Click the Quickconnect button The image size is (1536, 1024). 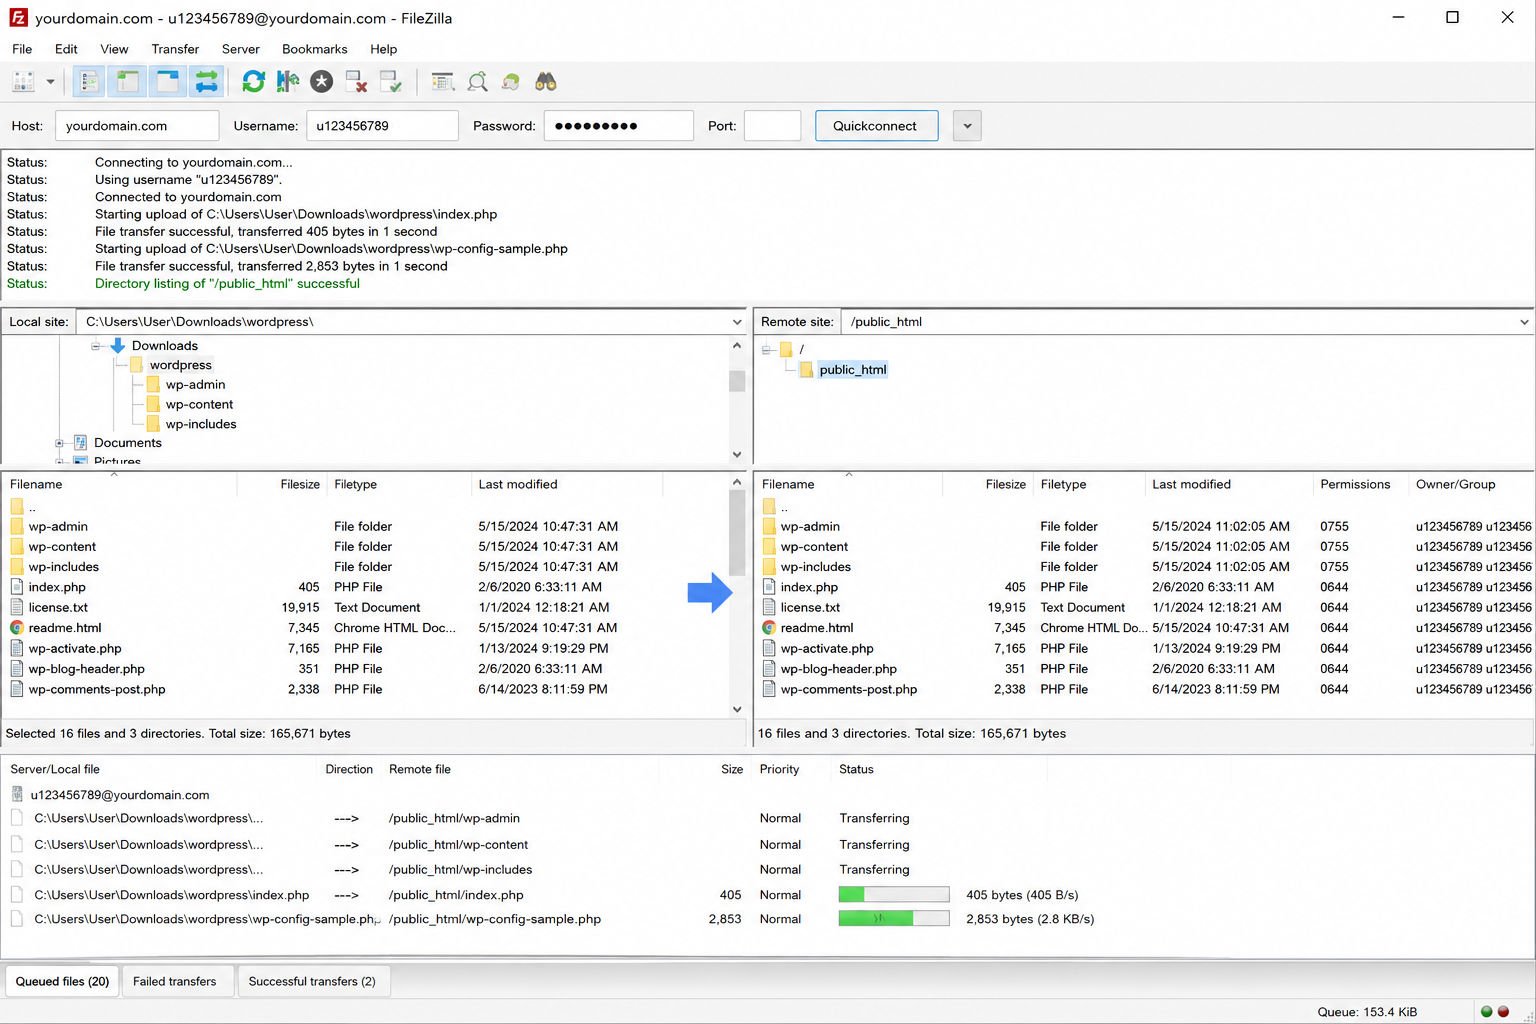tap(876, 126)
